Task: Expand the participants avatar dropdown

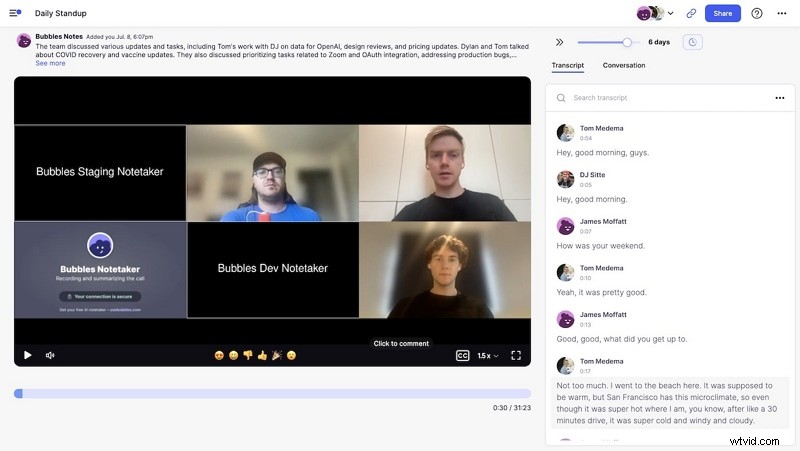Action: pos(670,13)
